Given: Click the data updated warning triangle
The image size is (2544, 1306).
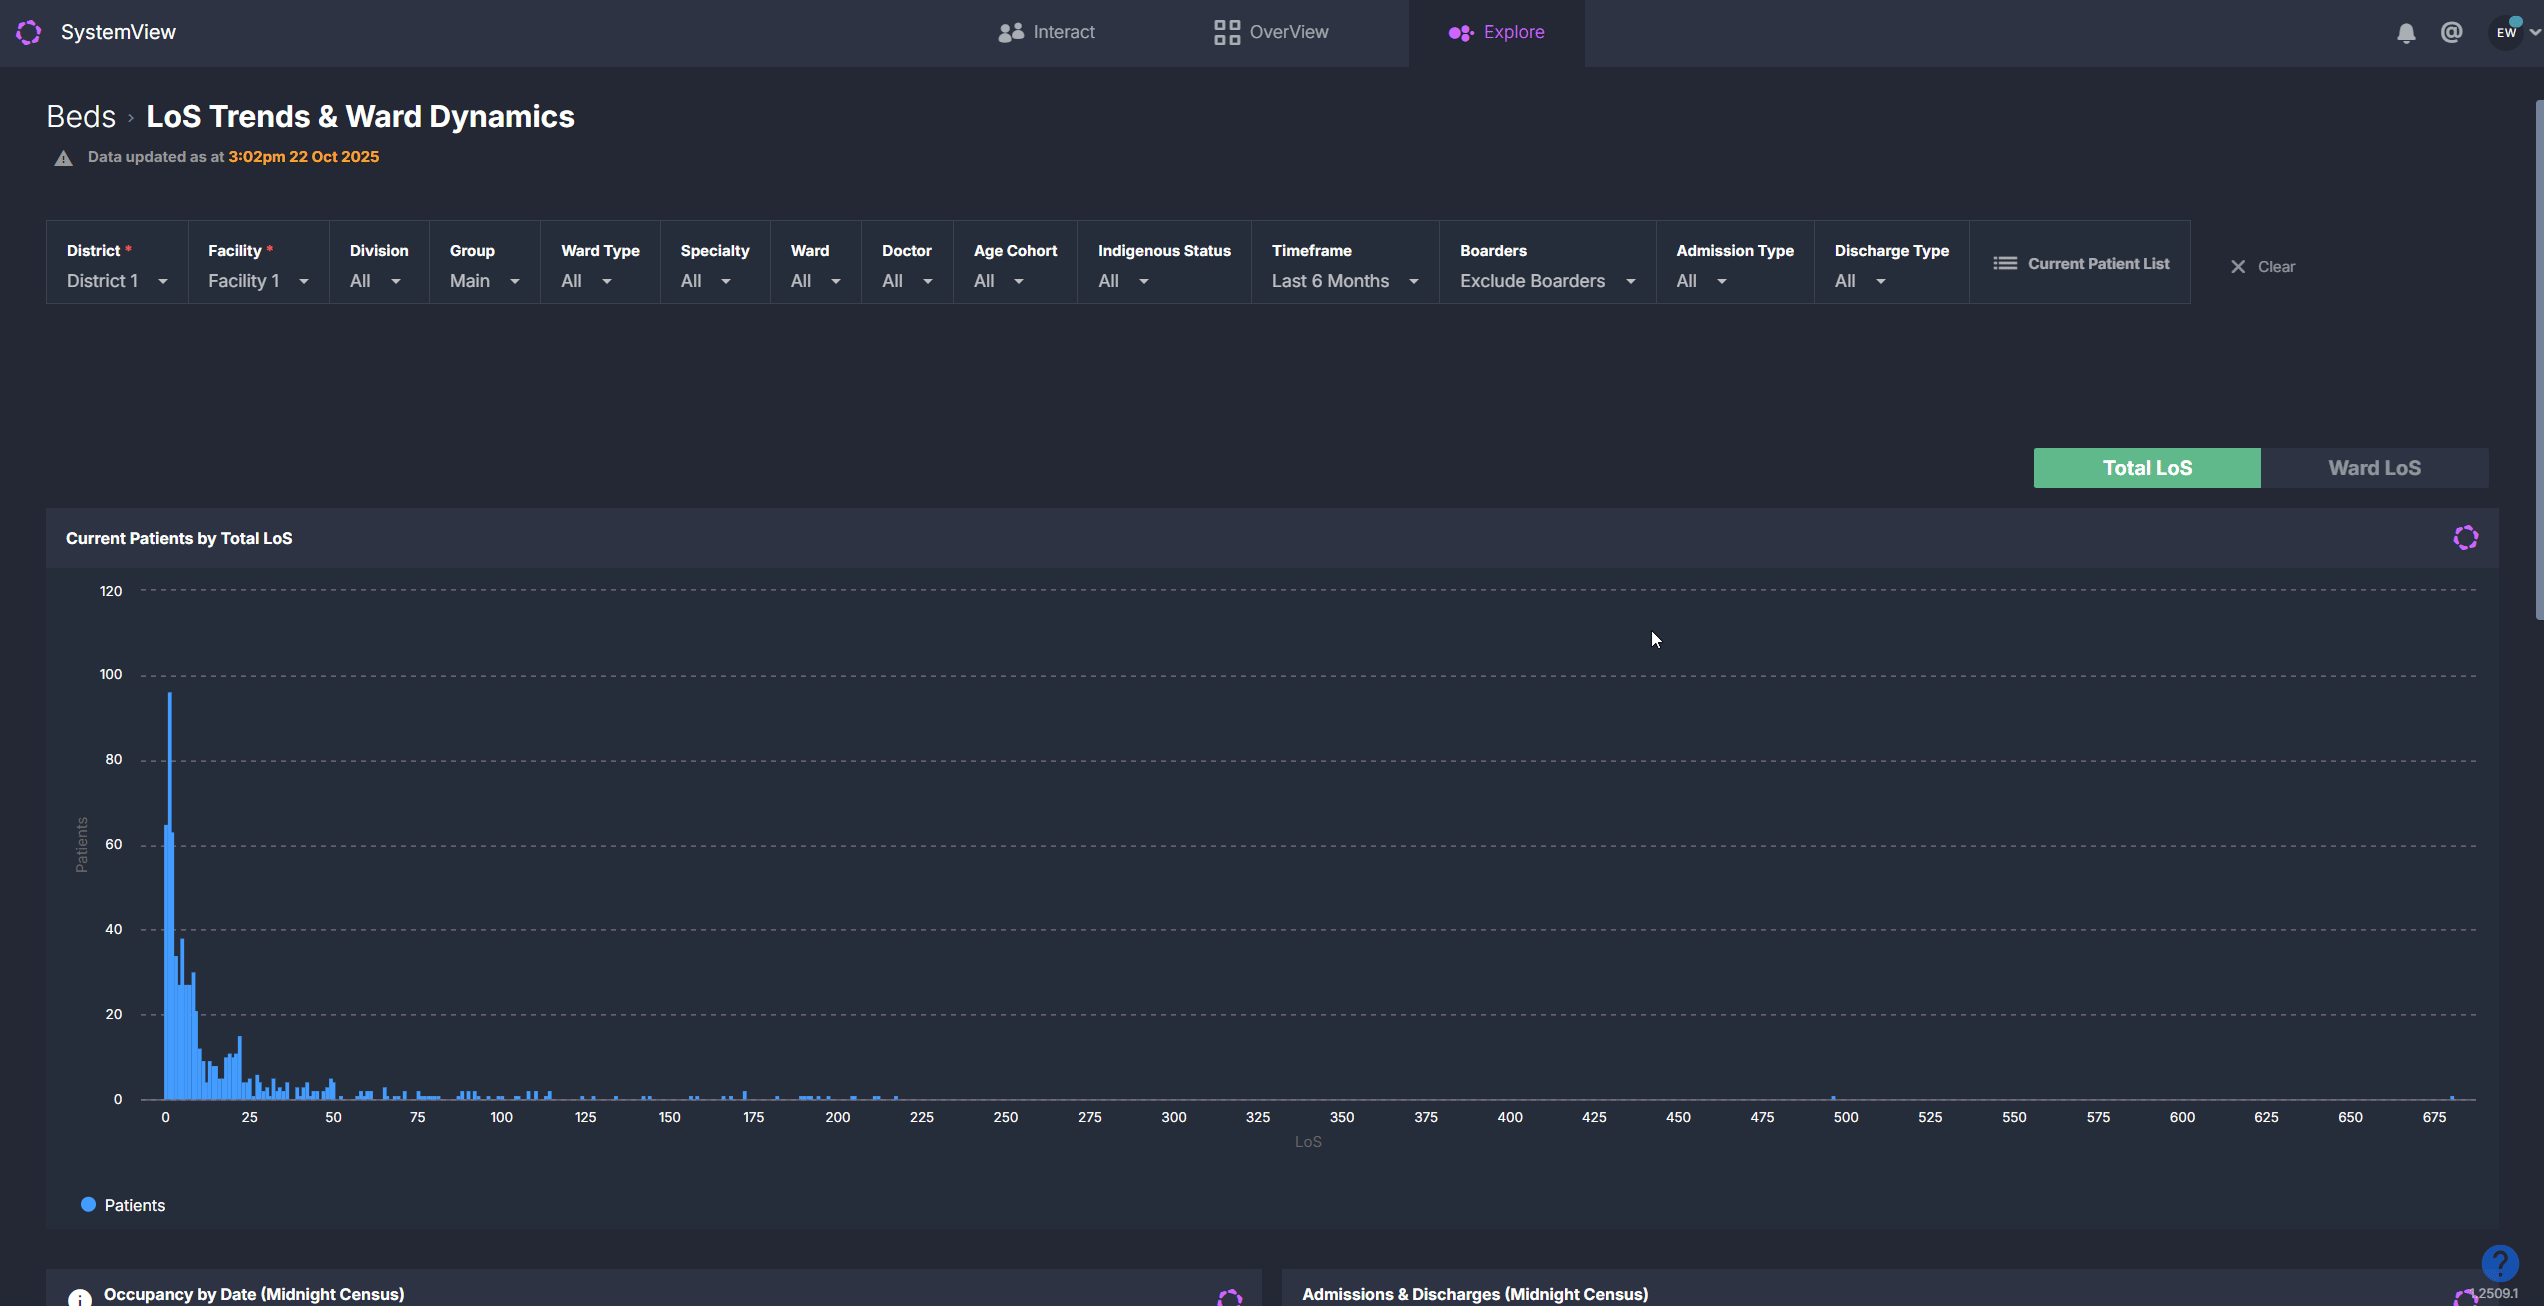Looking at the screenshot, I should click(x=63, y=158).
